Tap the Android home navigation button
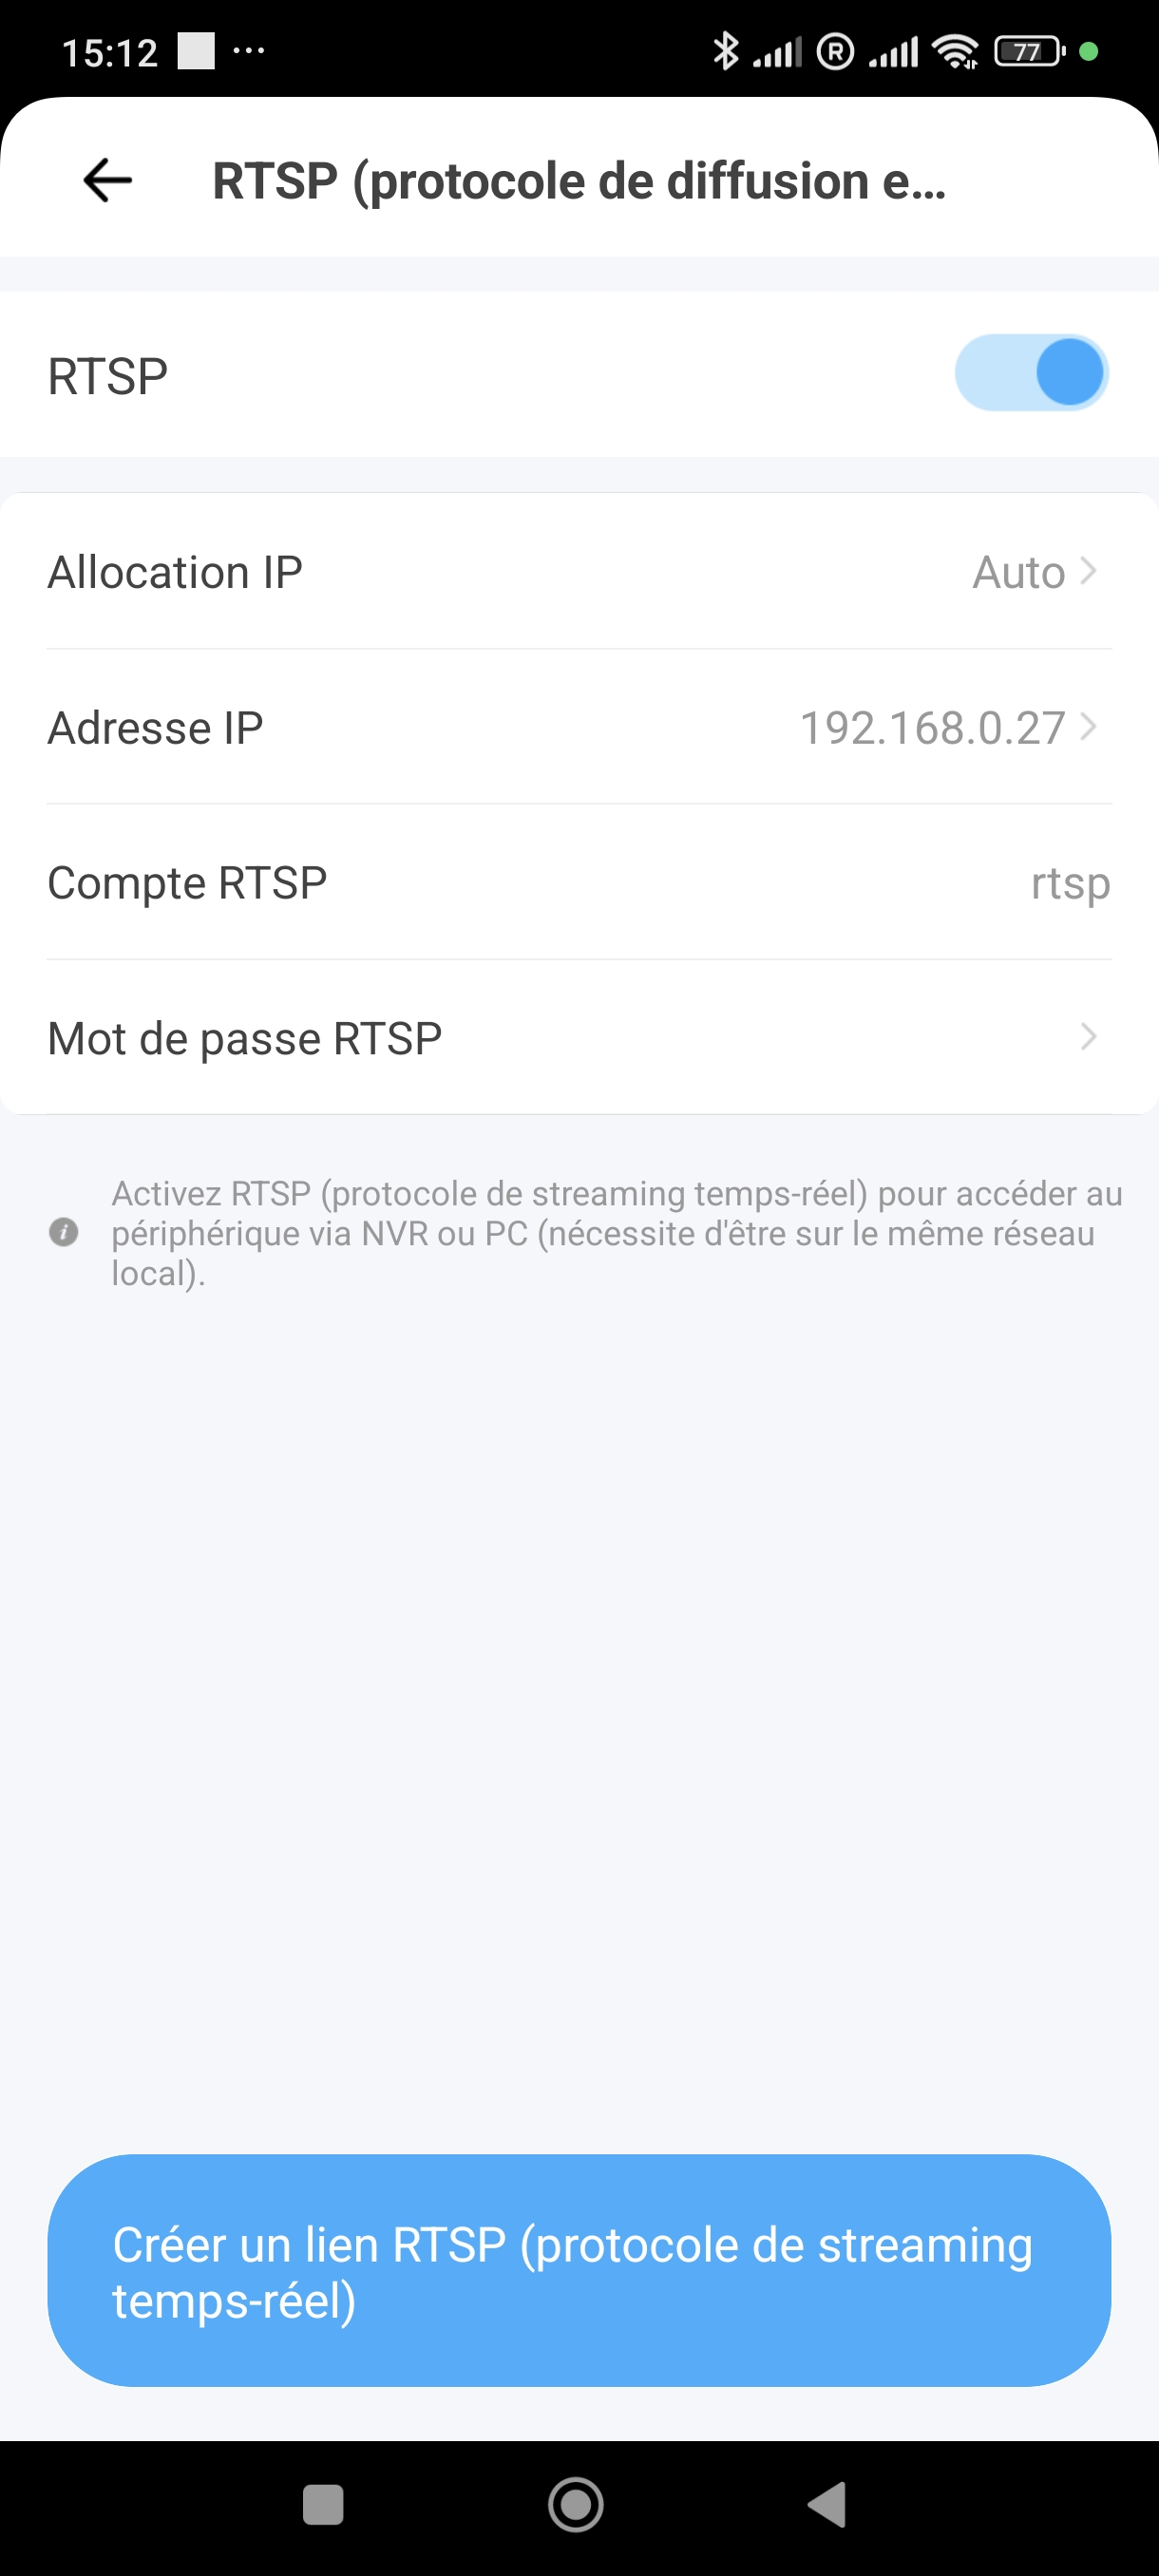1159x2576 pixels. pyautogui.click(x=576, y=2505)
